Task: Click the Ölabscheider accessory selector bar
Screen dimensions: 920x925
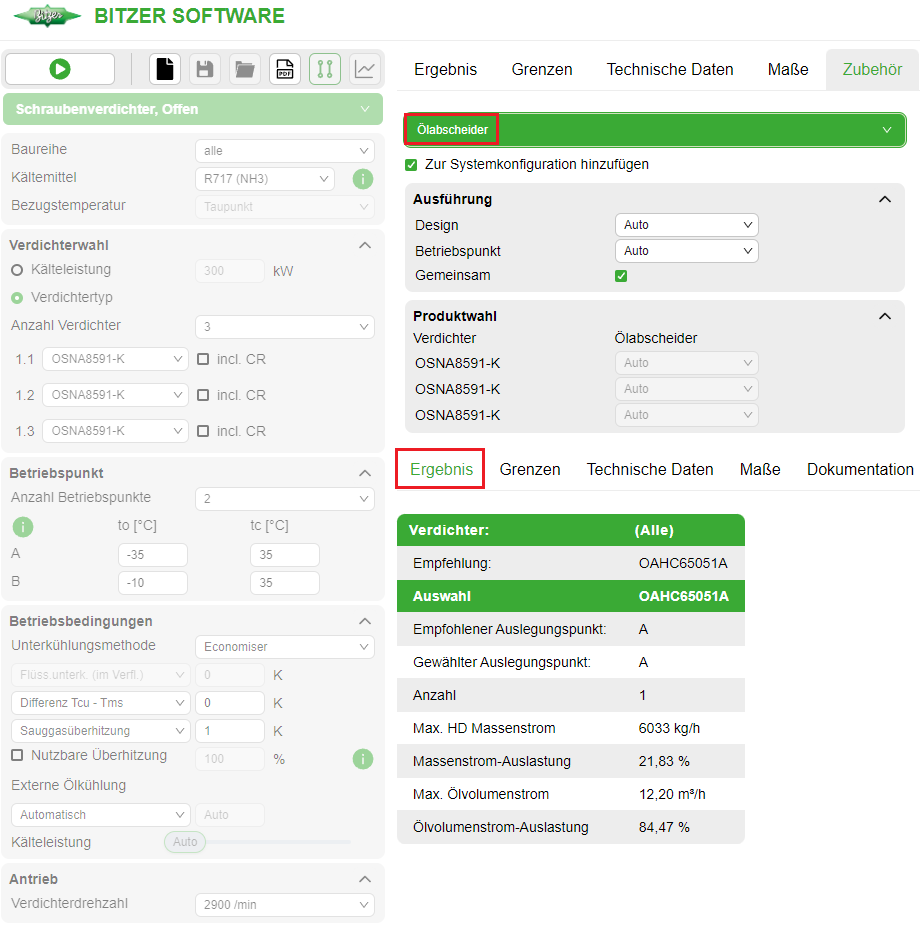Action: click(x=654, y=129)
